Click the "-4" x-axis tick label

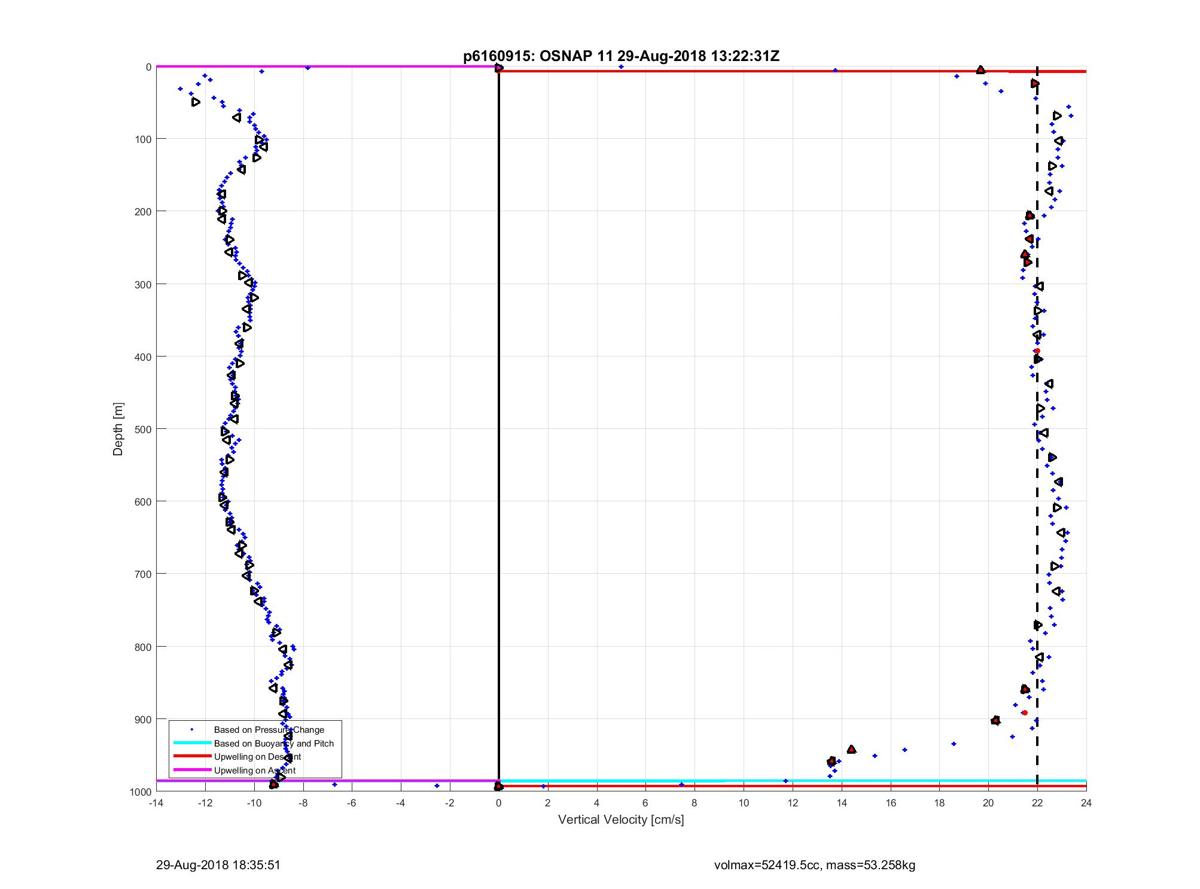coord(400,802)
